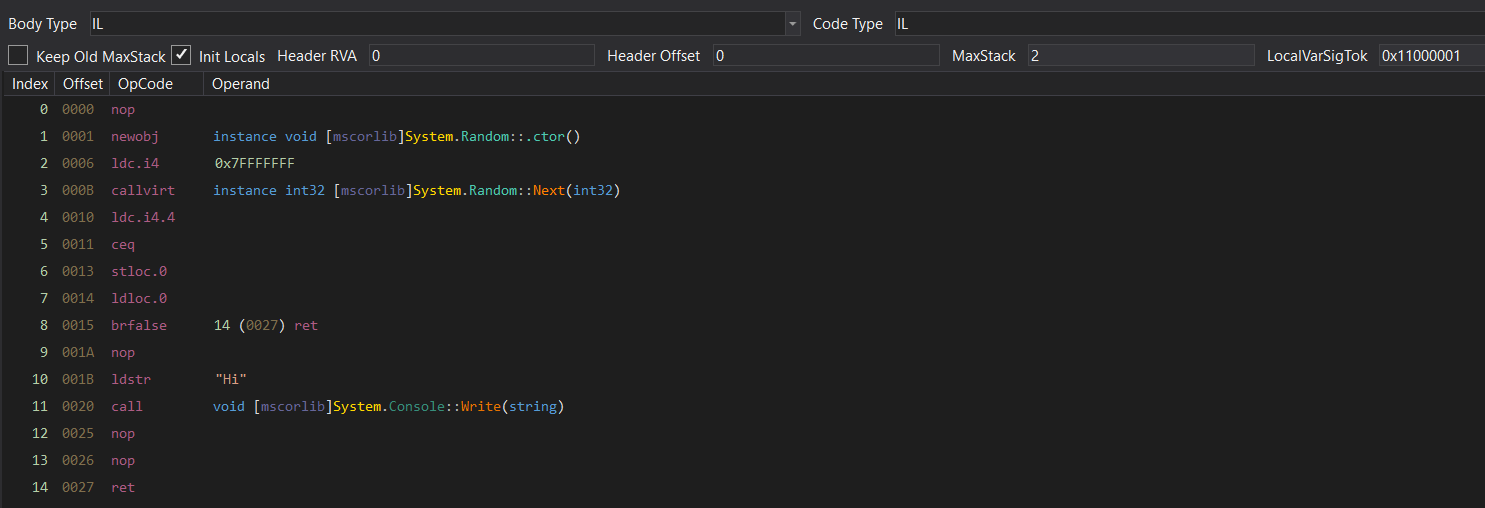Select the brfalse opcode cell
The width and height of the screenshot is (1485, 508).
(x=139, y=325)
